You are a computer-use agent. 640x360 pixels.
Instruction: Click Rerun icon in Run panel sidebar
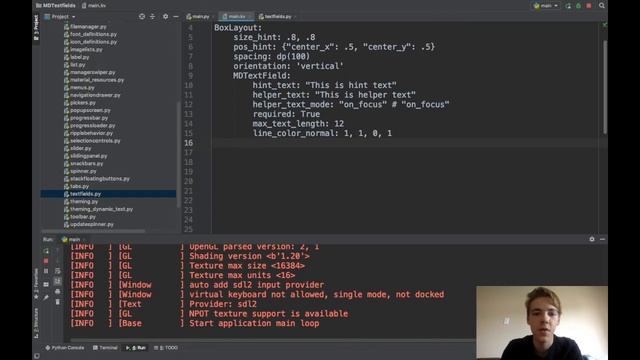(46, 251)
